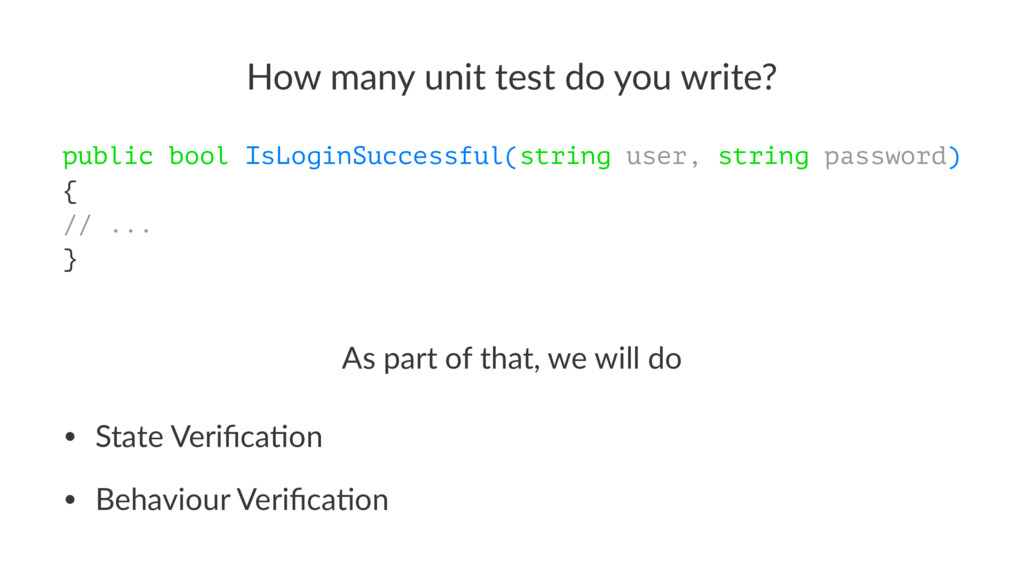Click the word 'Behaviour' in the second bullet
Screen dimensions: 1024x576
[163, 500]
